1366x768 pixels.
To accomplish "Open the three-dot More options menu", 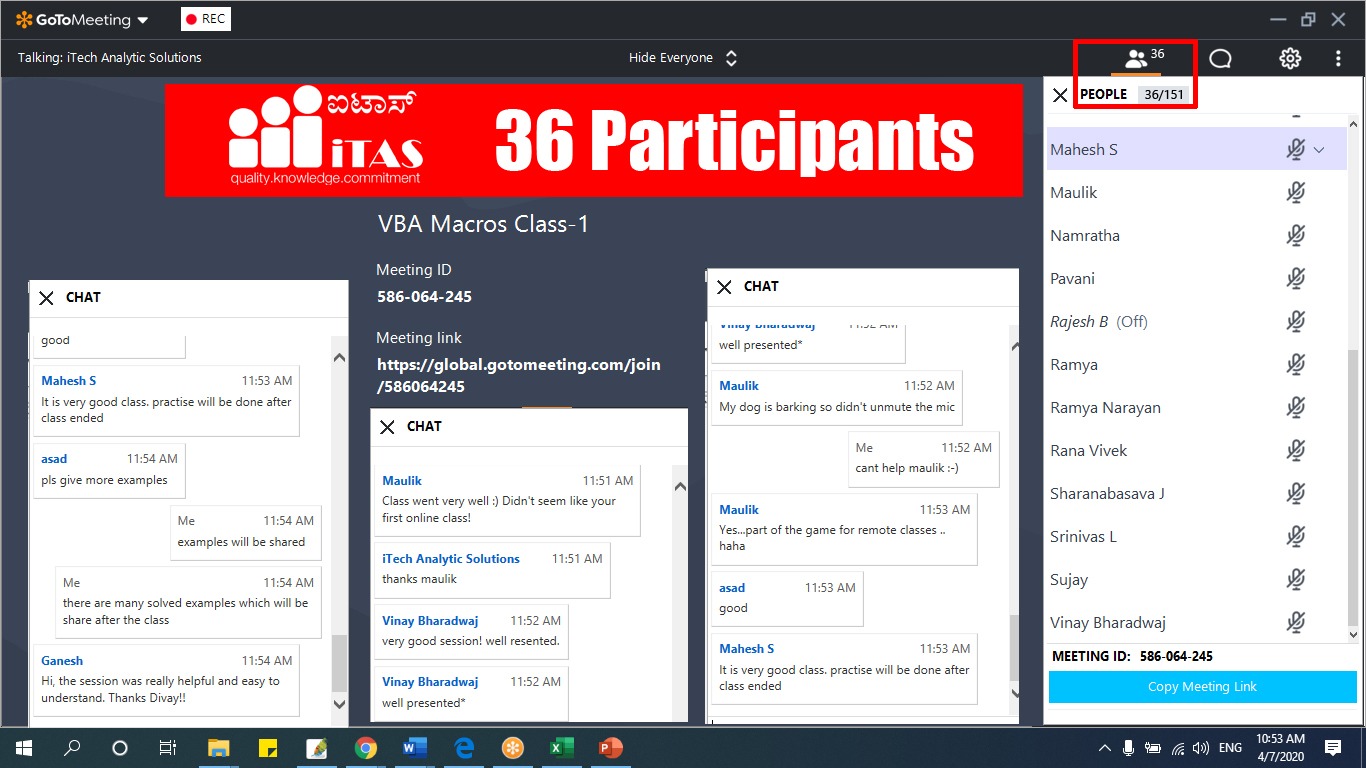I will [x=1338, y=59].
